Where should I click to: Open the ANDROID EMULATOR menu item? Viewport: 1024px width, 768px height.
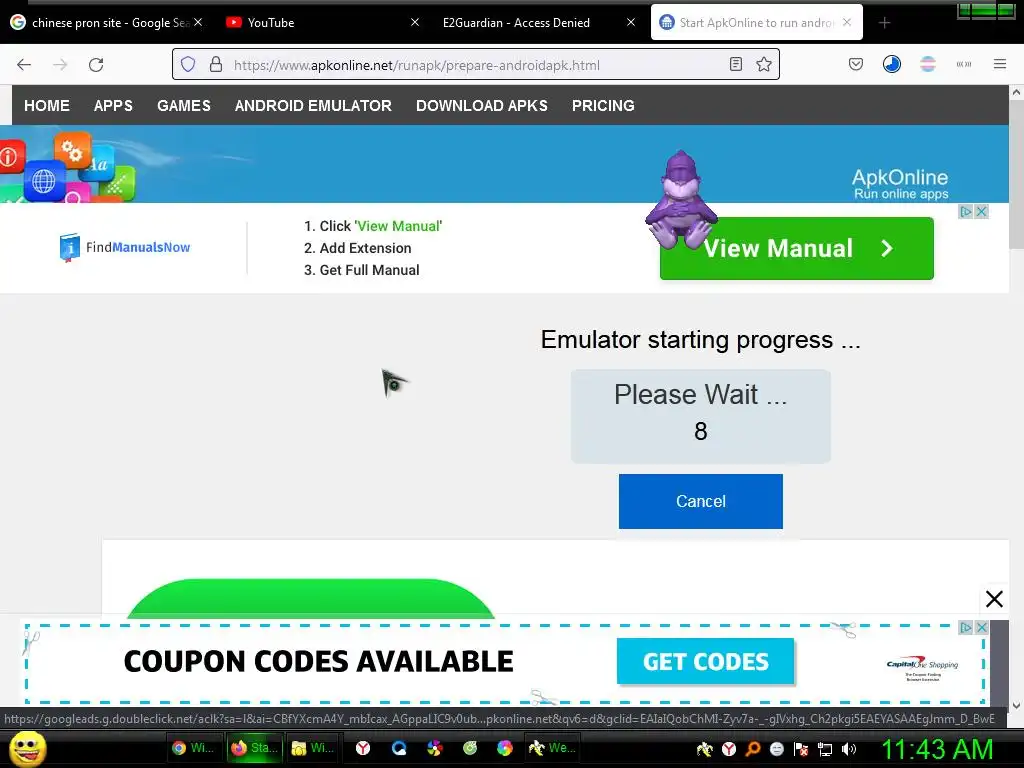click(x=313, y=106)
